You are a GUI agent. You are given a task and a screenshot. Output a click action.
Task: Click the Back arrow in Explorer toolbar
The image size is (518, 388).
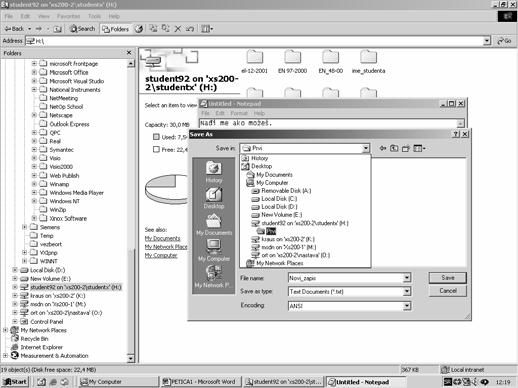pos(14,29)
